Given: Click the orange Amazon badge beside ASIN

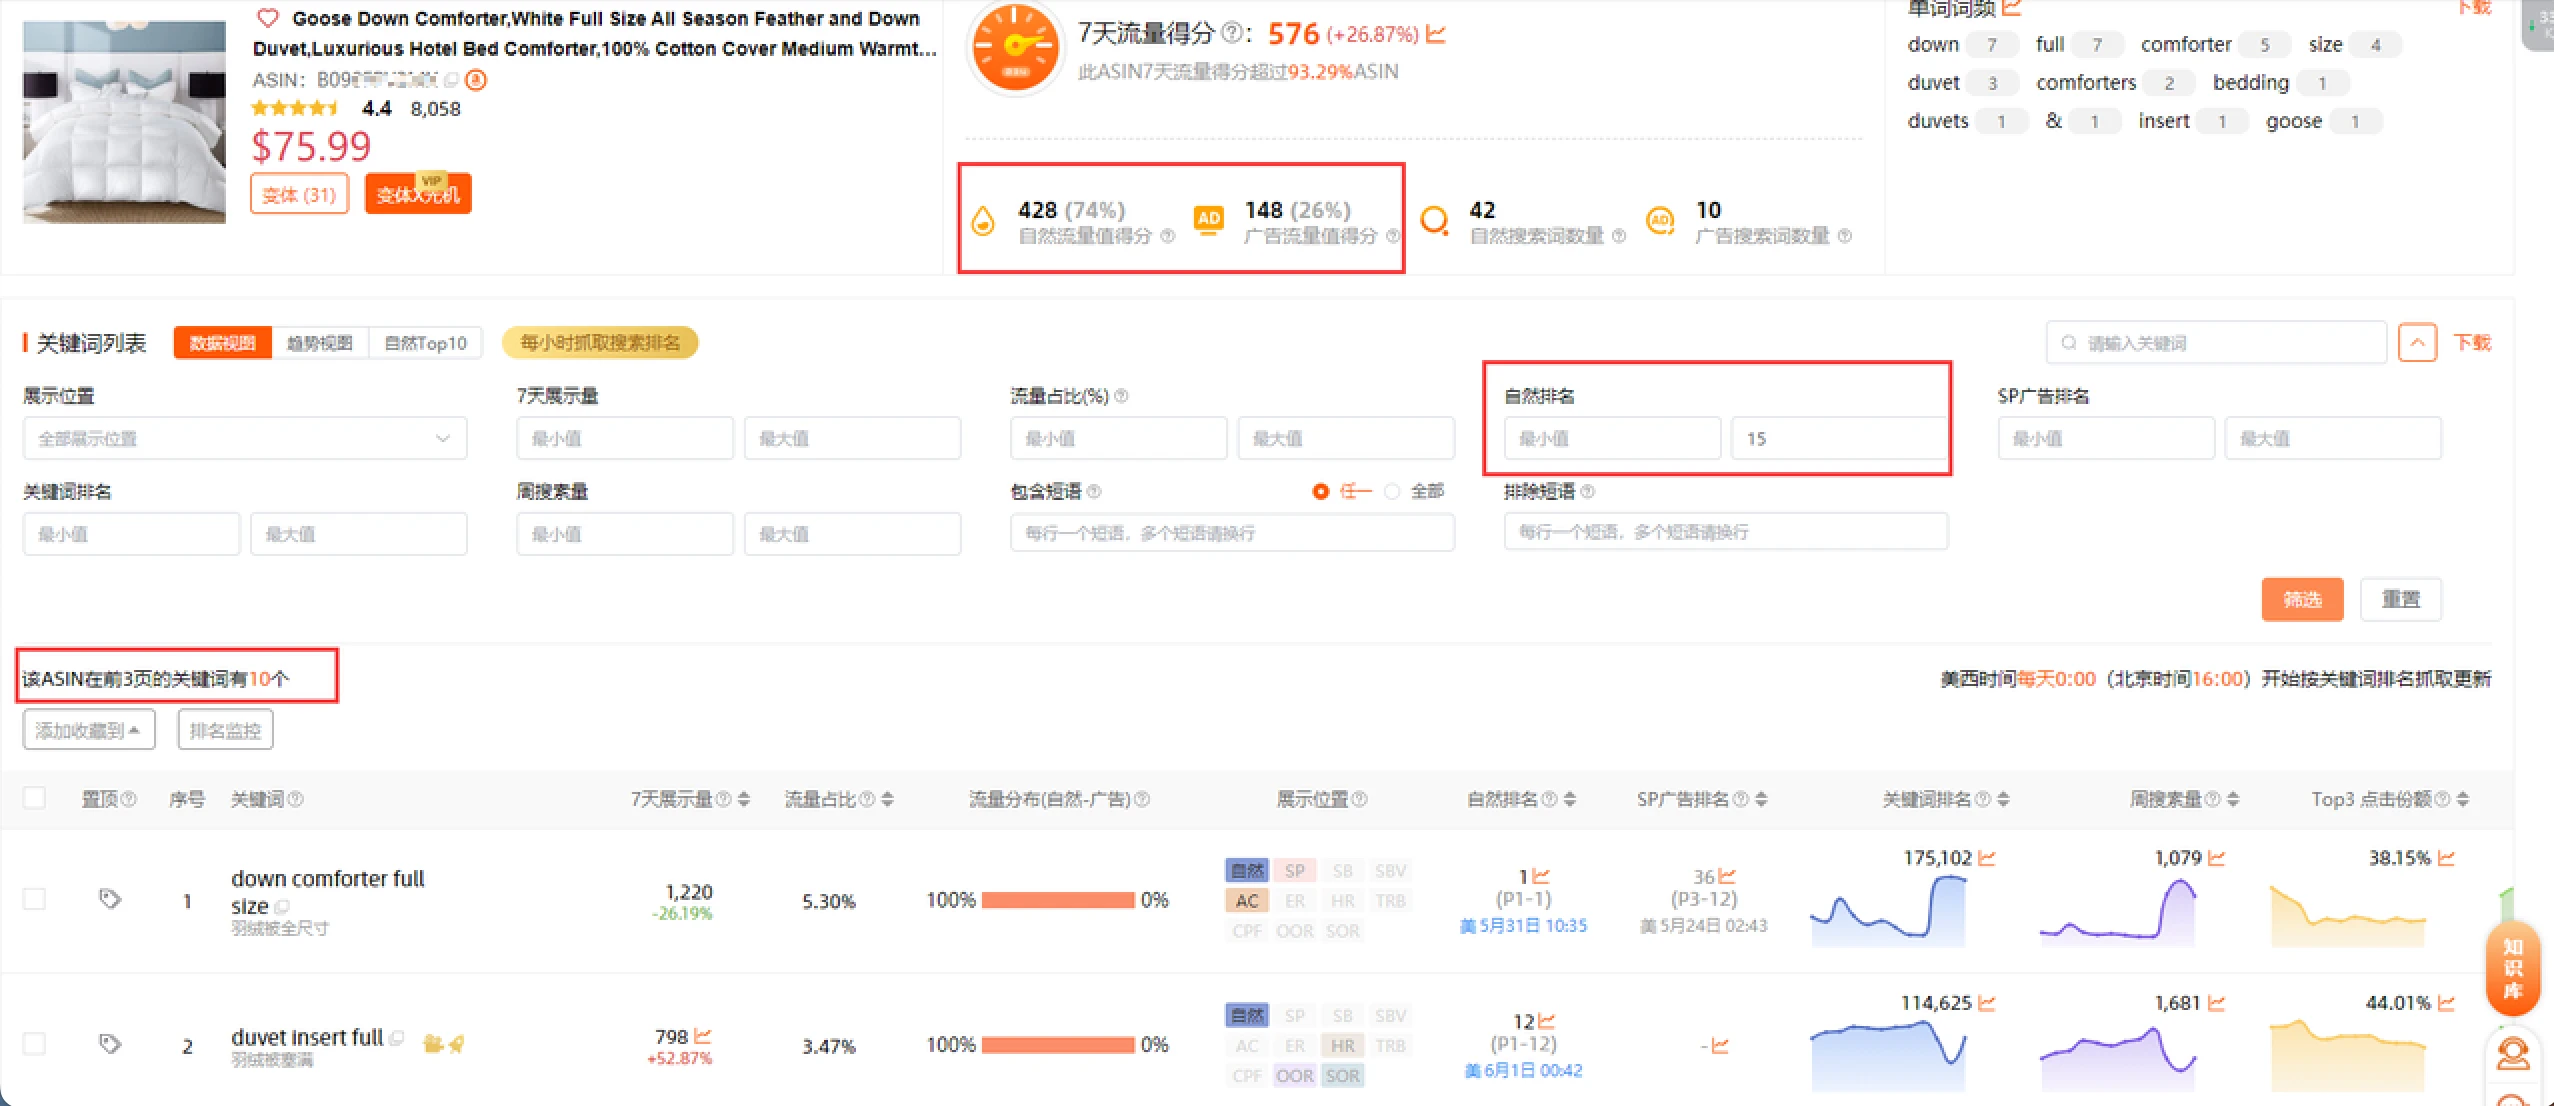Looking at the screenshot, I should (476, 80).
